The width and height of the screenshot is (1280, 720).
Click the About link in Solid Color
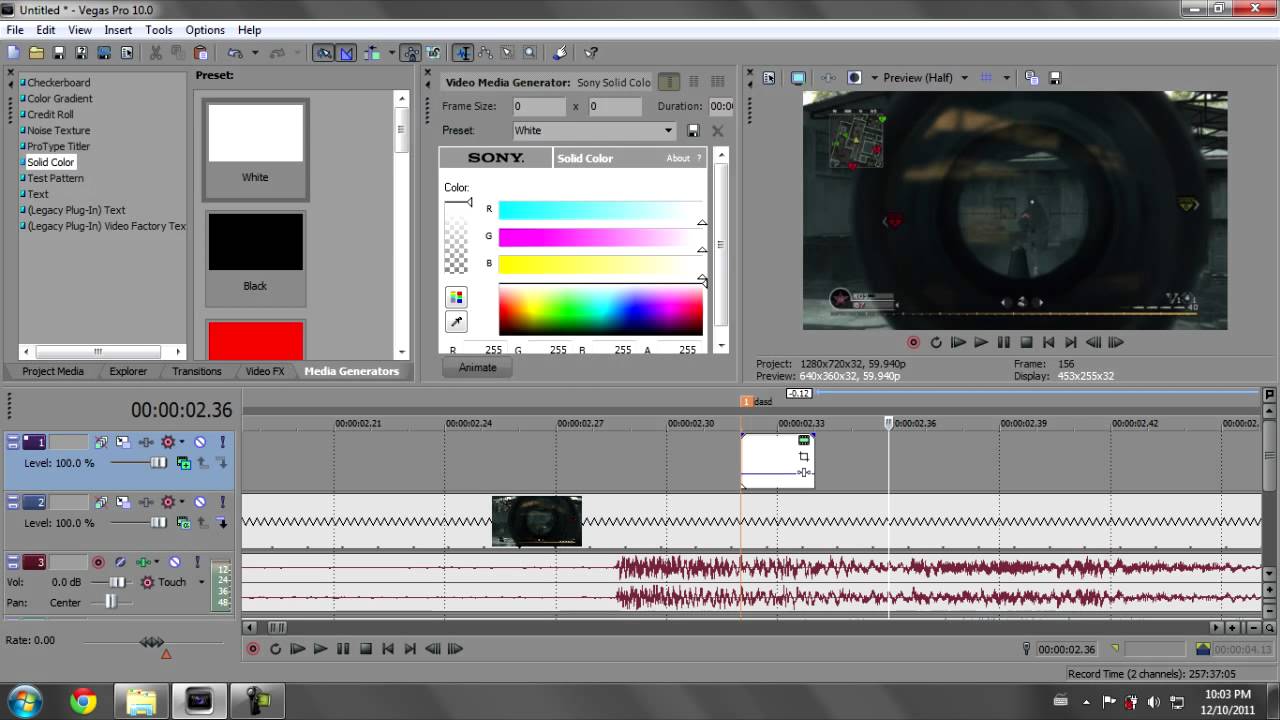678,158
